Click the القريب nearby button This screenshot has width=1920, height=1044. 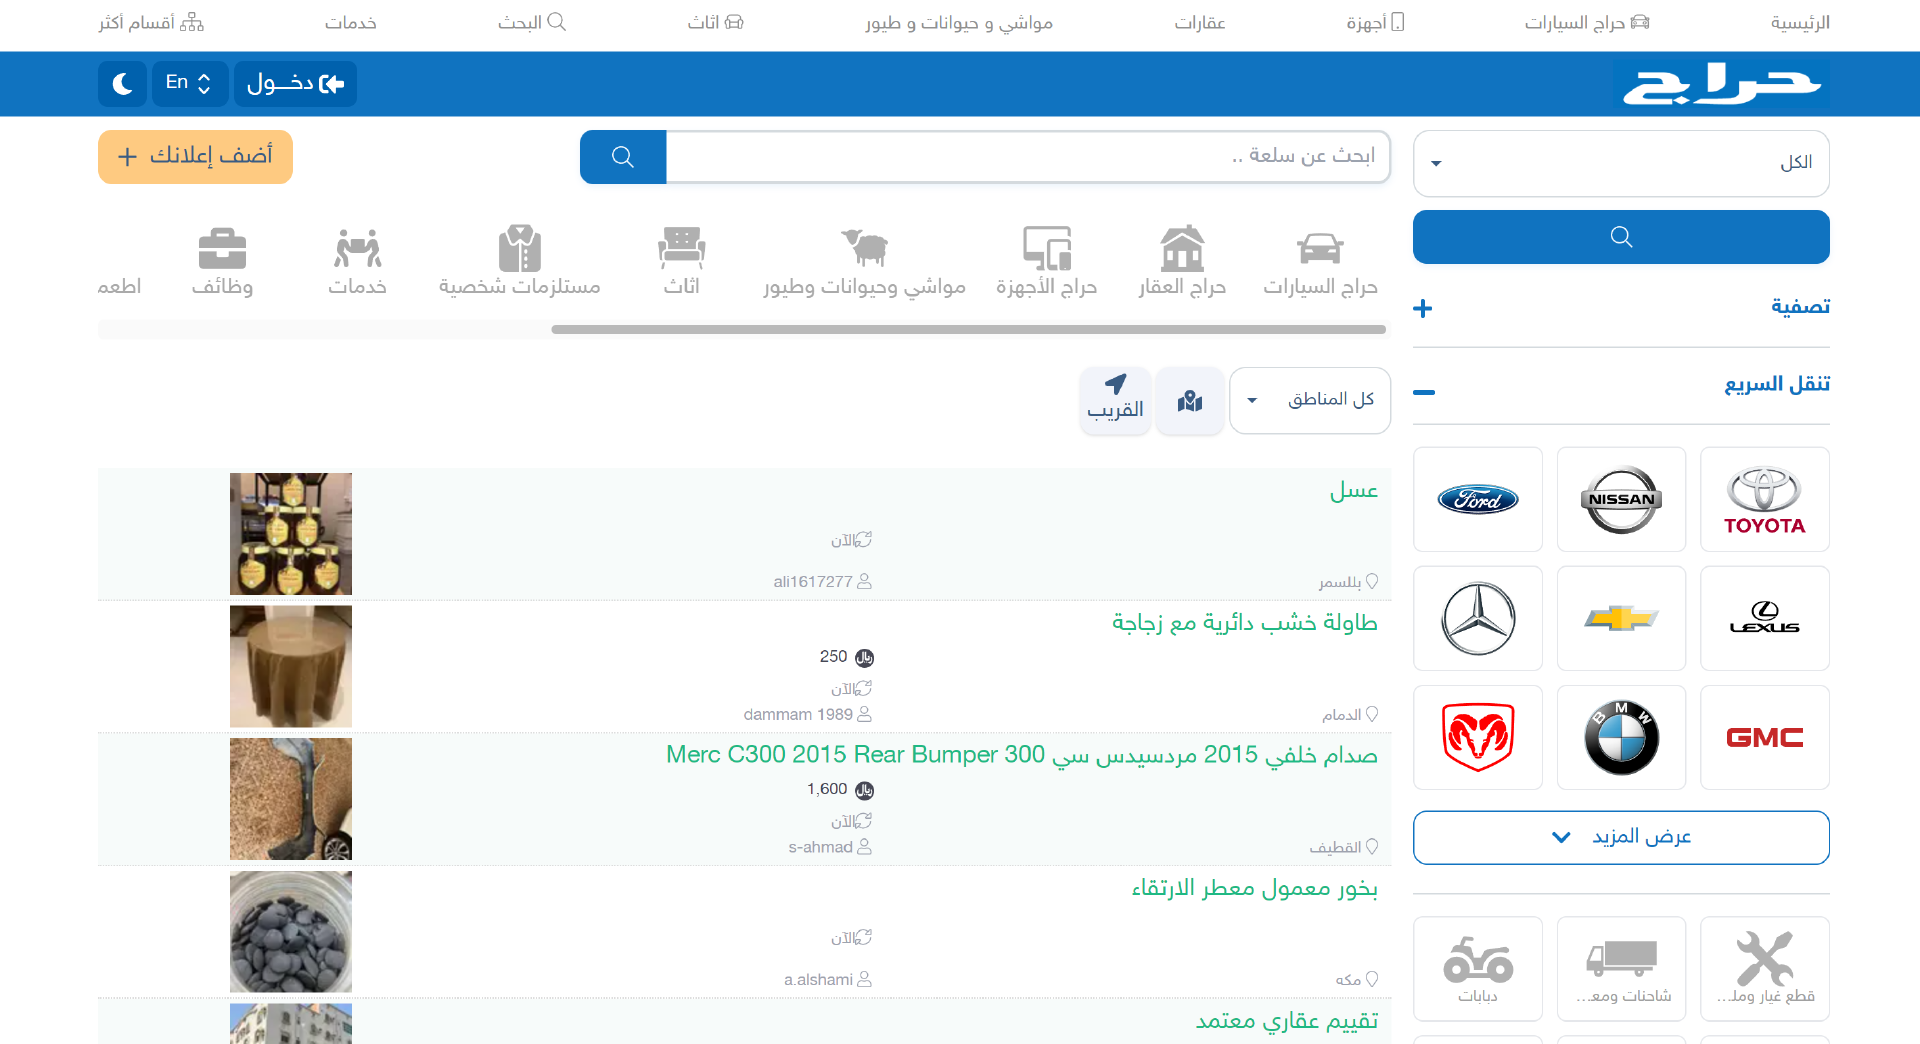[x=1116, y=401]
